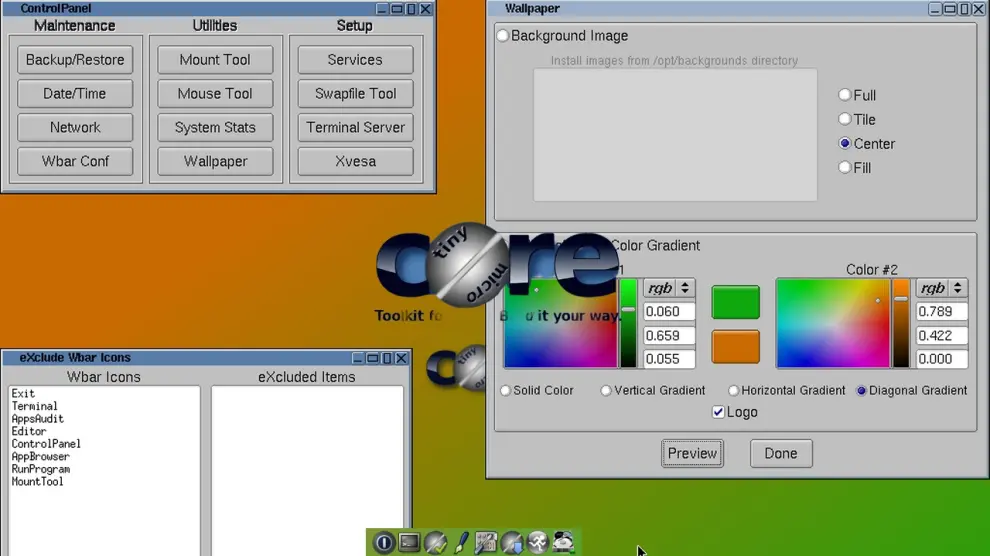Click the RunProgram running-man dock icon
This screenshot has width=990, height=556.
pos(538,542)
